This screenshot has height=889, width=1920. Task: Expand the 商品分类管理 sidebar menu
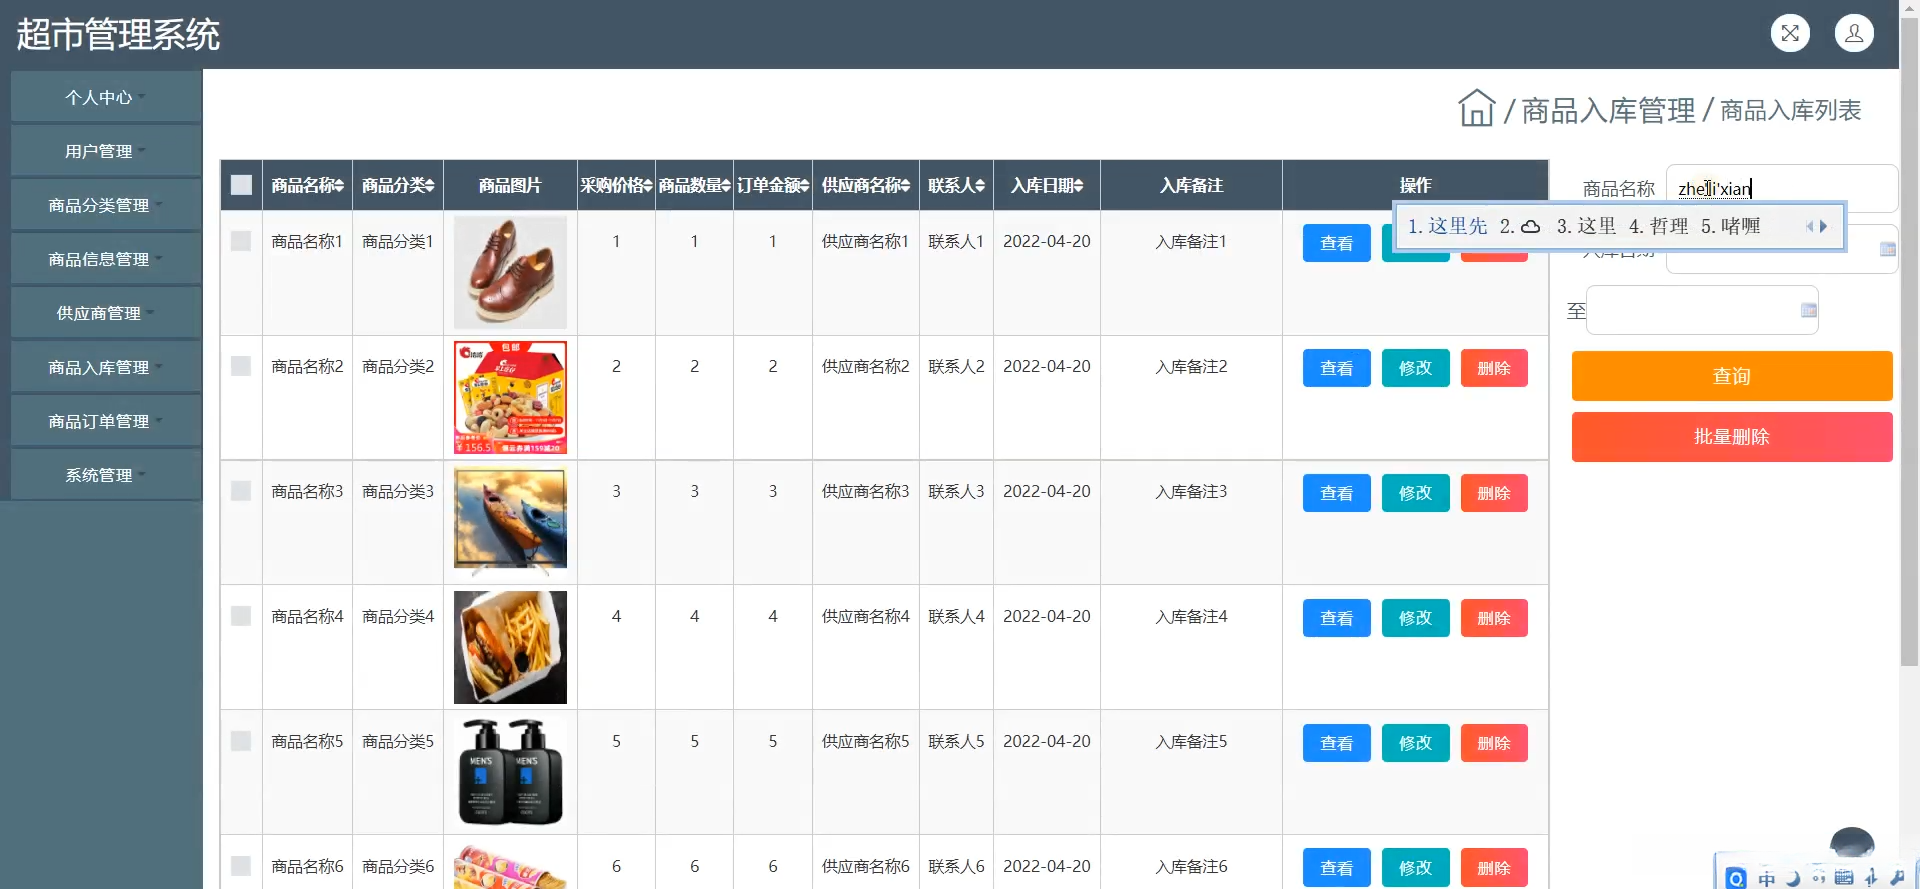coord(106,205)
